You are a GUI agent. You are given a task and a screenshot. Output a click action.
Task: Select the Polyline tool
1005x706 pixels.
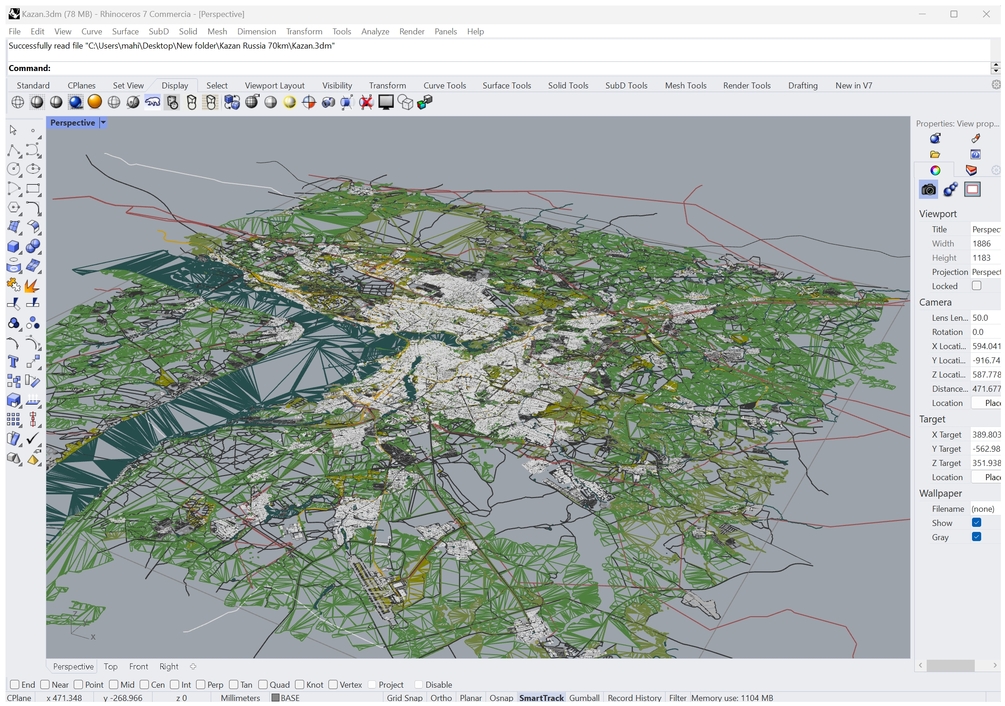14,151
